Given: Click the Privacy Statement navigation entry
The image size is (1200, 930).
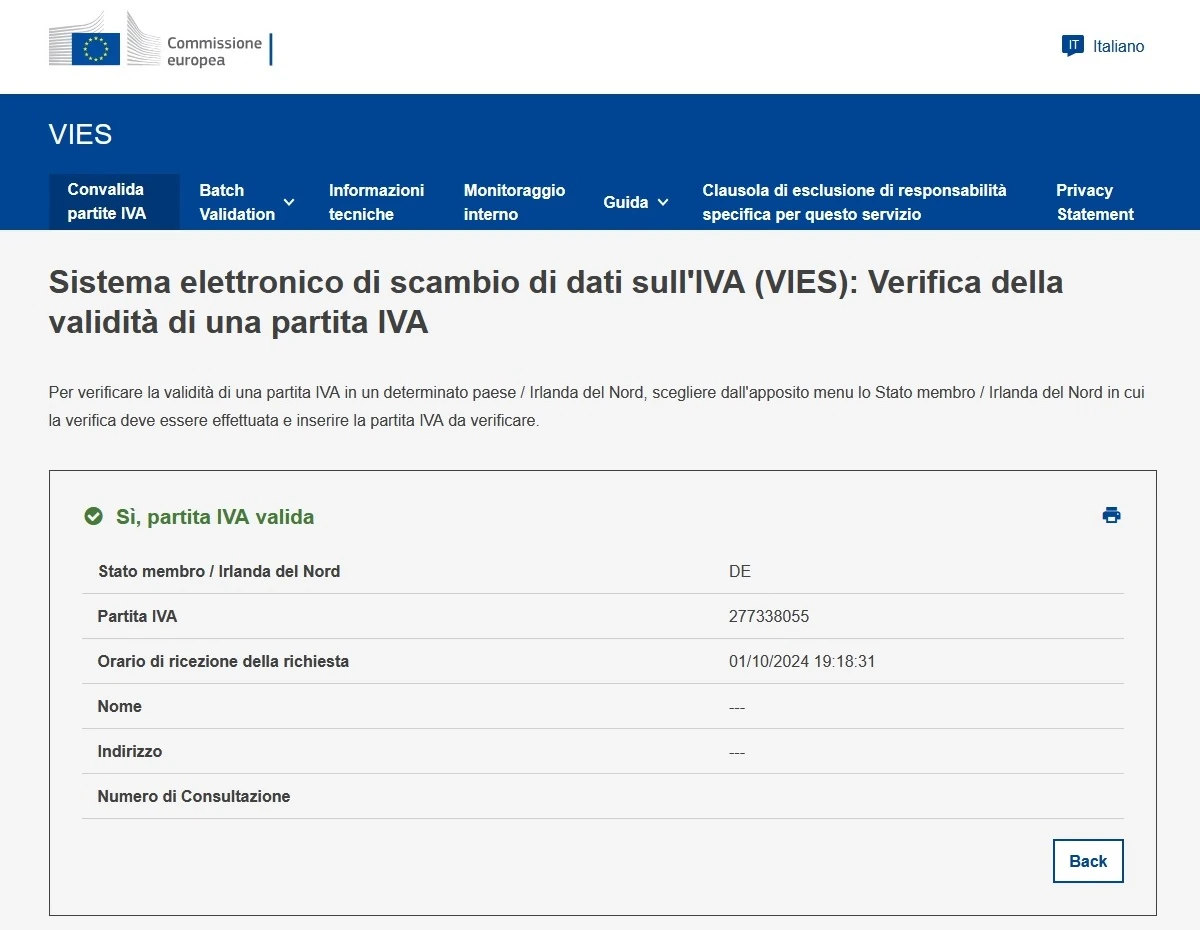Looking at the screenshot, I should [1095, 202].
